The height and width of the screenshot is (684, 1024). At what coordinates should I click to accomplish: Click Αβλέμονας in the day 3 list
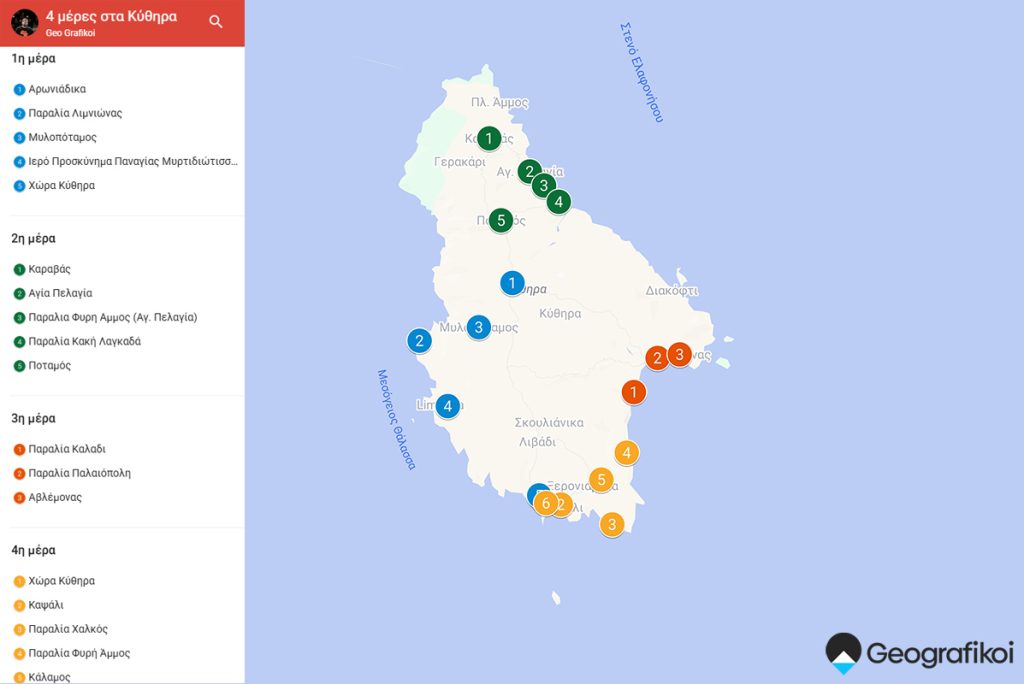(x=55, y=497)
